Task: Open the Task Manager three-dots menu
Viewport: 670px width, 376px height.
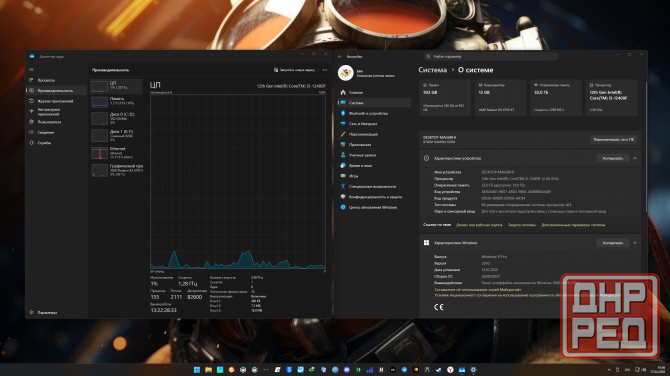Action: point(325,70)
